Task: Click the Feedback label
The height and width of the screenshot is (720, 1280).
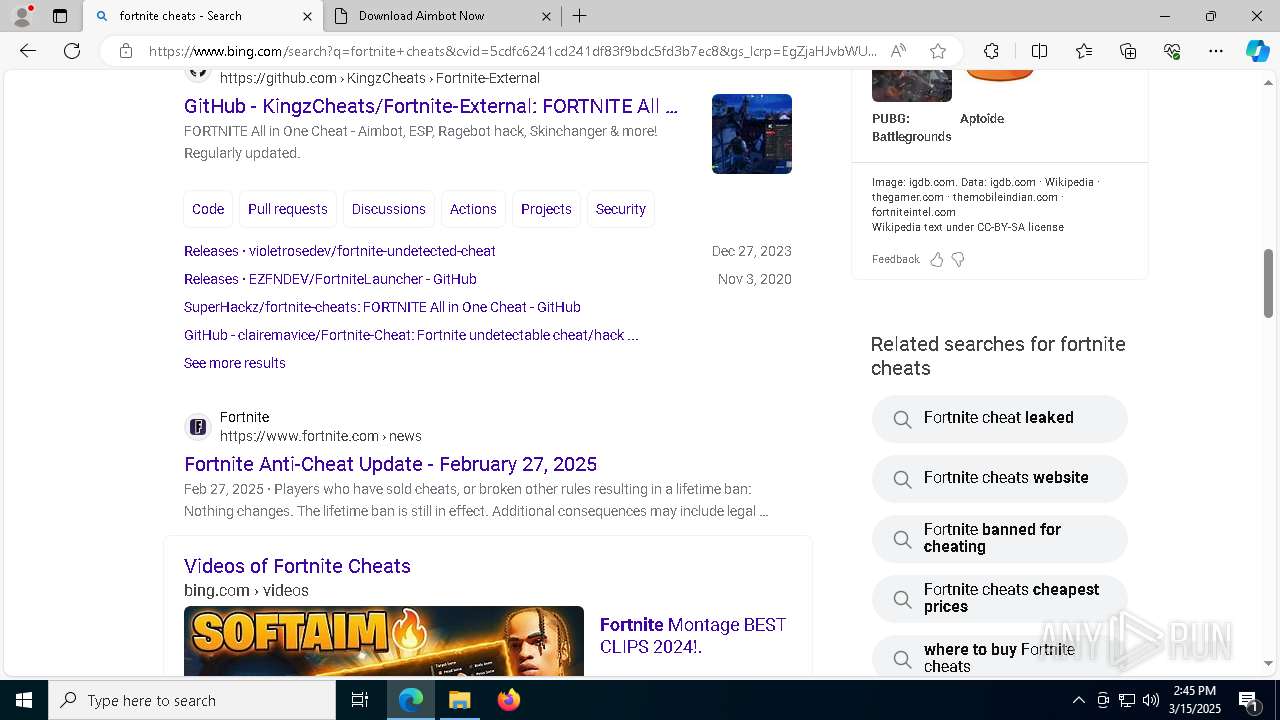Action: point(895,259)
